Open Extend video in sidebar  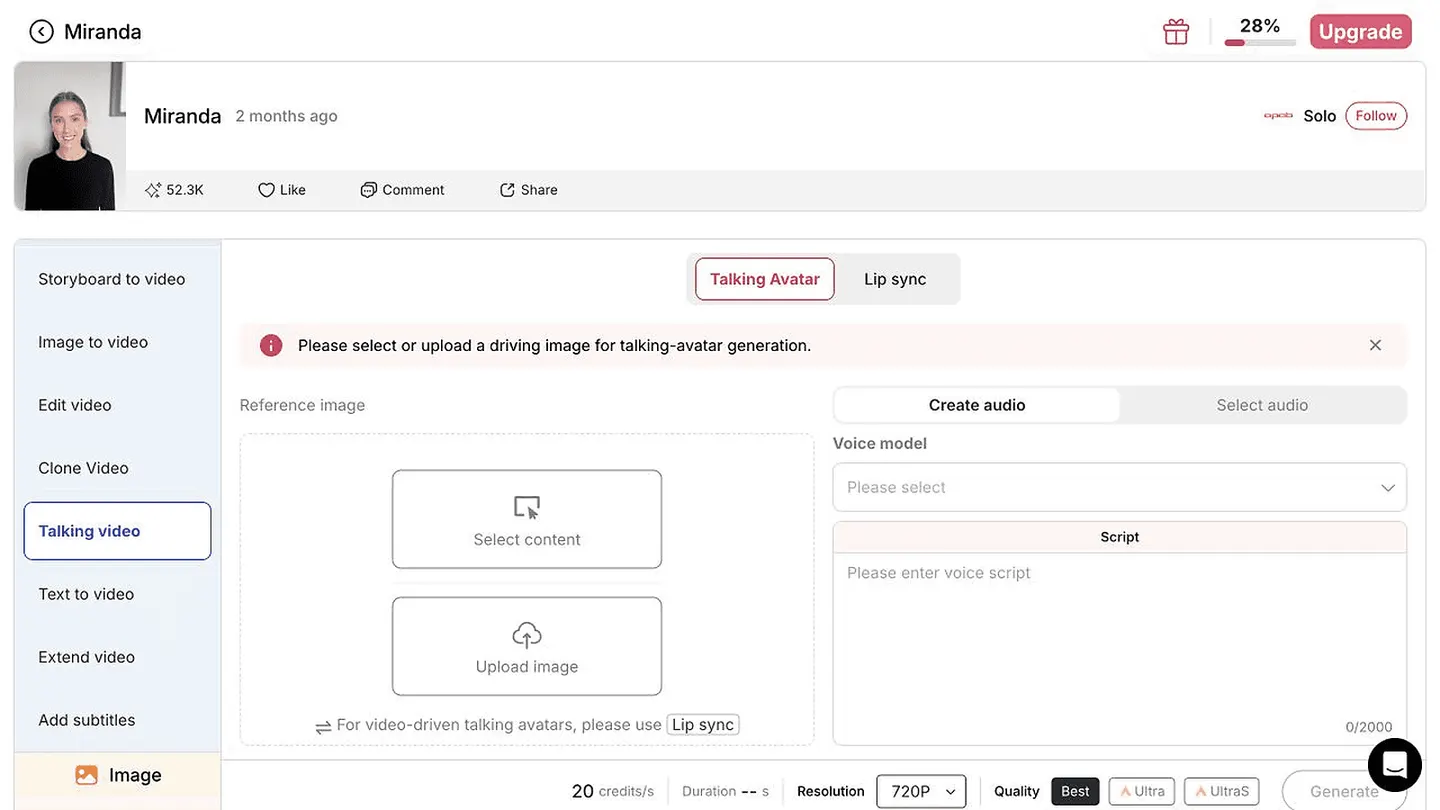tap(117, 657)
